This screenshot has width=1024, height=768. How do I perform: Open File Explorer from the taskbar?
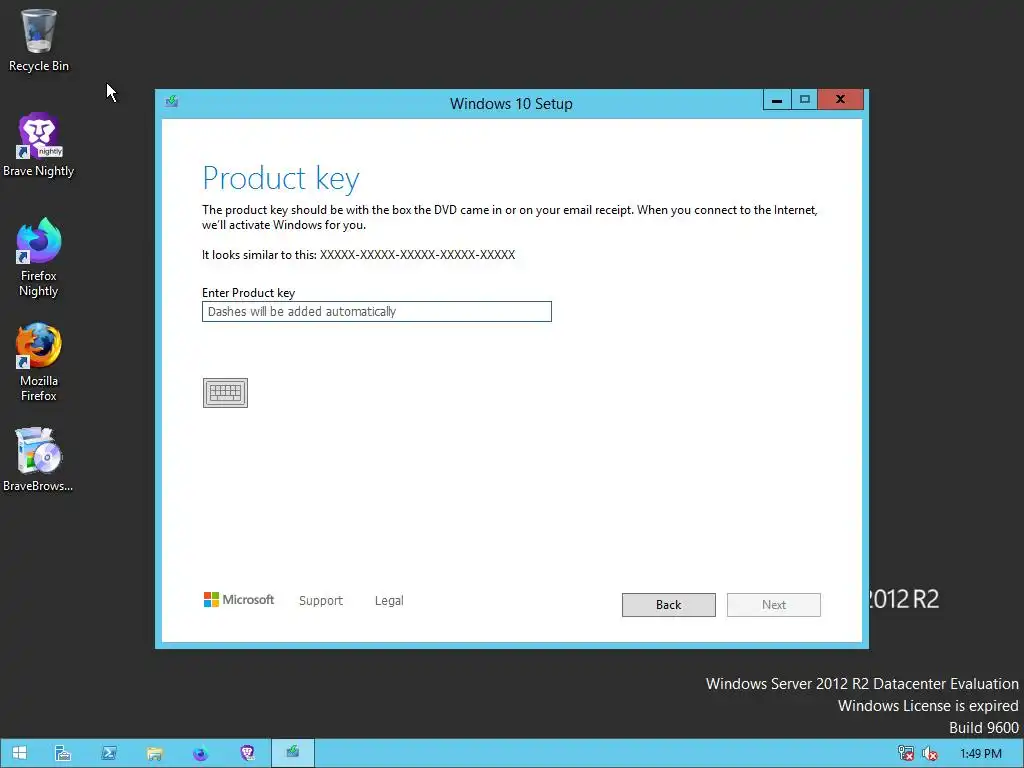pyautogui.click(x=155, y=753)
